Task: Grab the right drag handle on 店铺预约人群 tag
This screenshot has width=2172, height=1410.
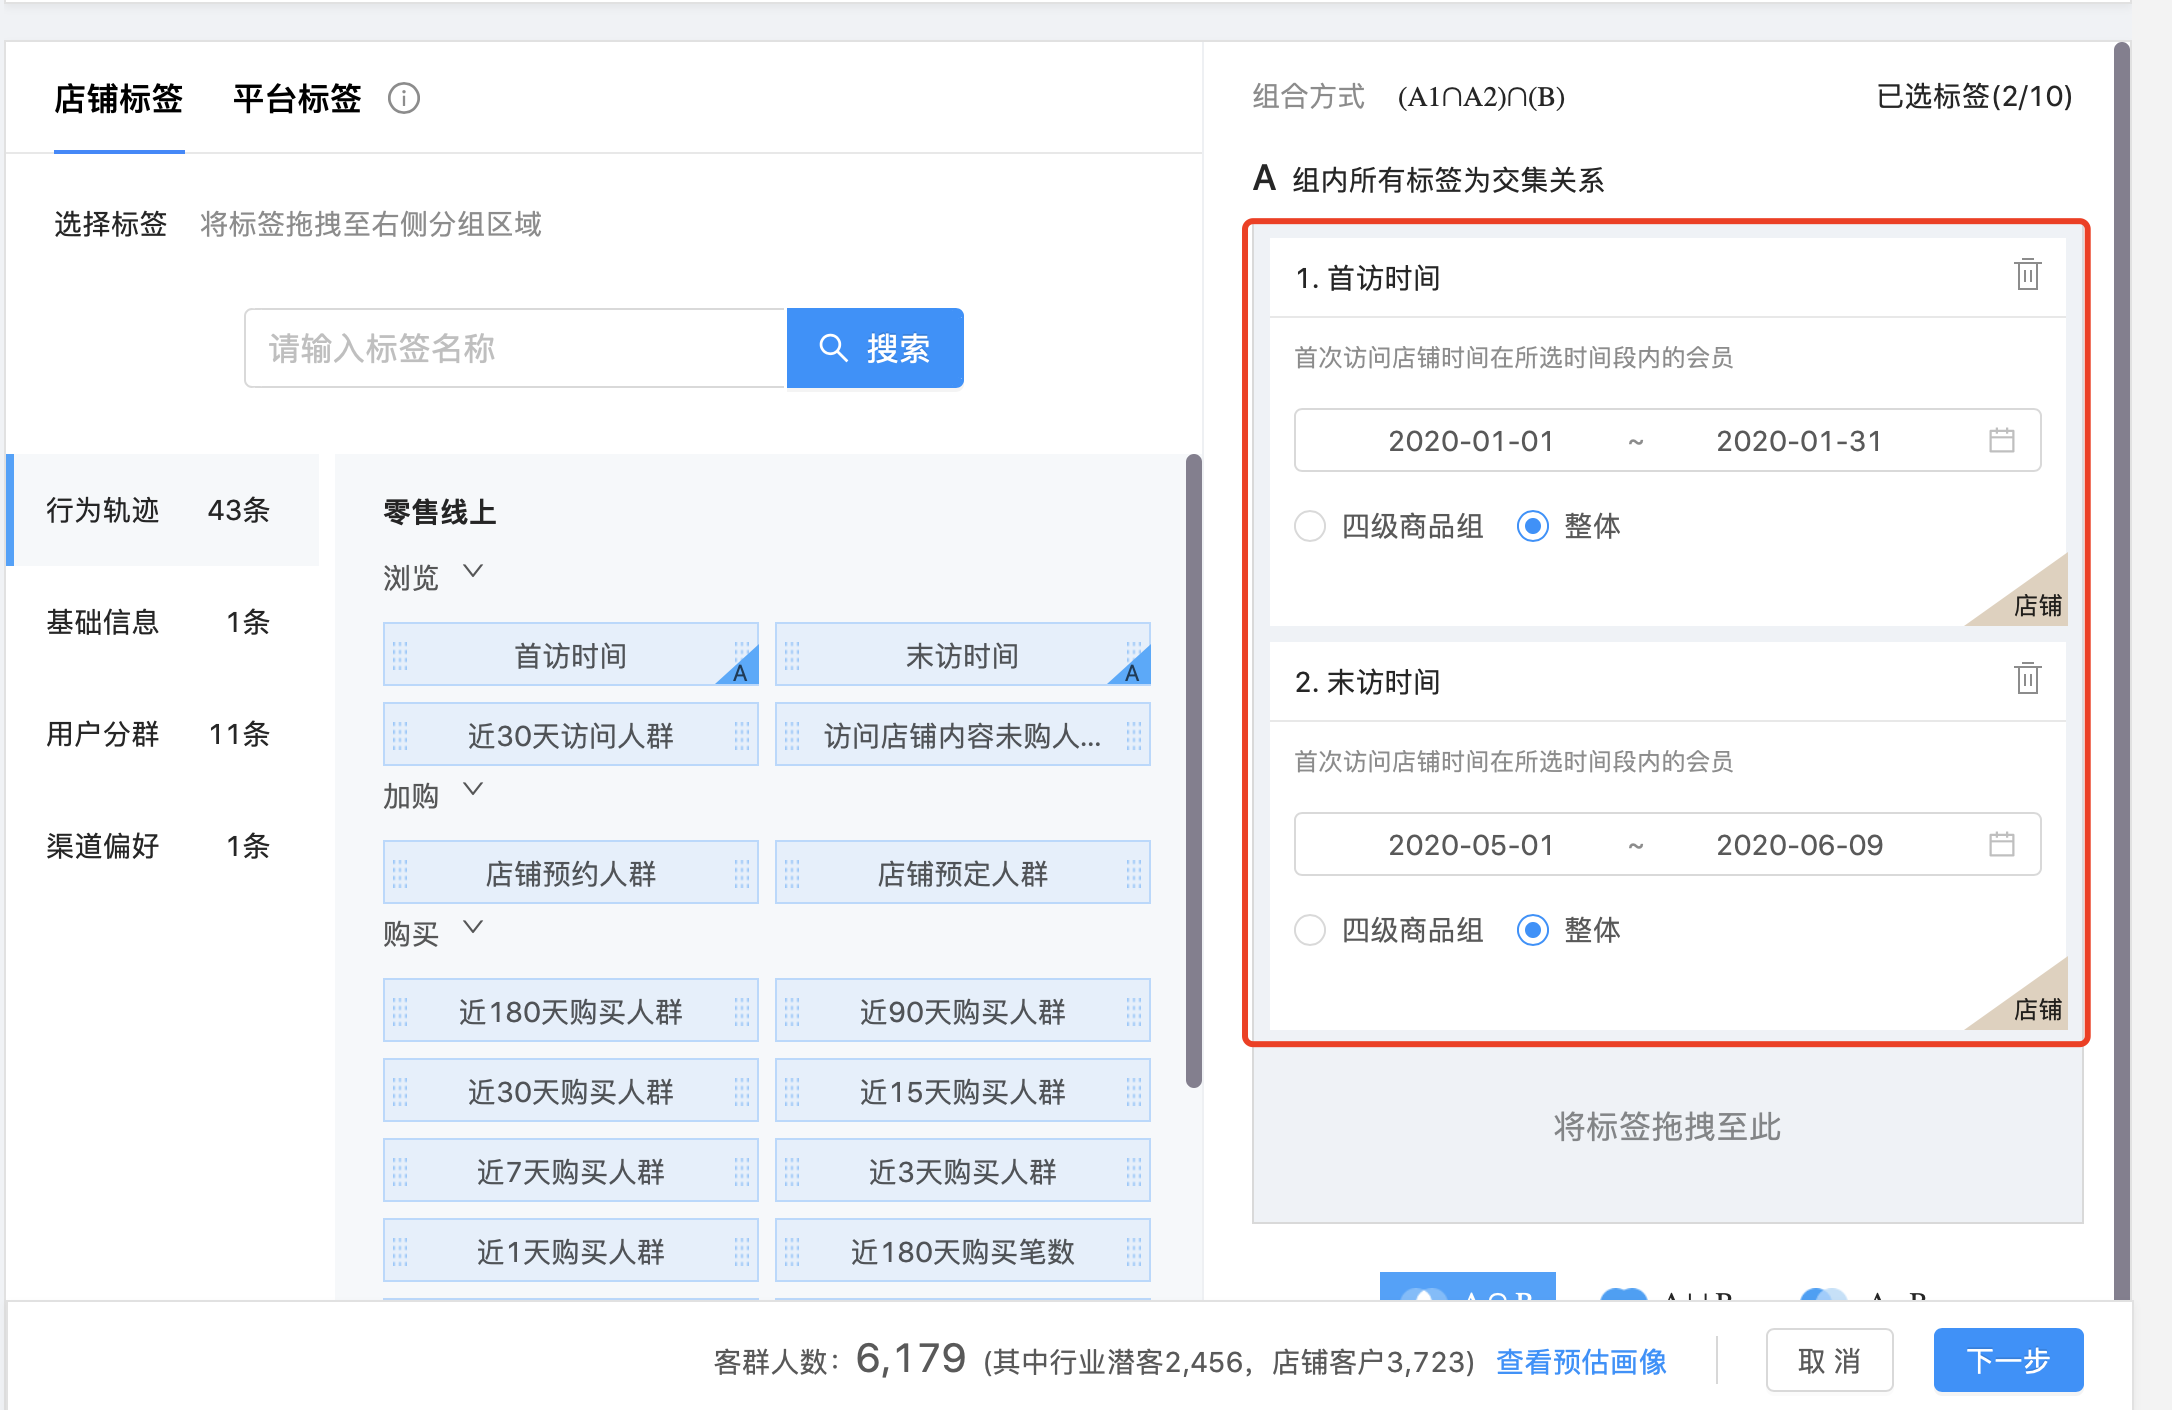Action: coord(742,873)
